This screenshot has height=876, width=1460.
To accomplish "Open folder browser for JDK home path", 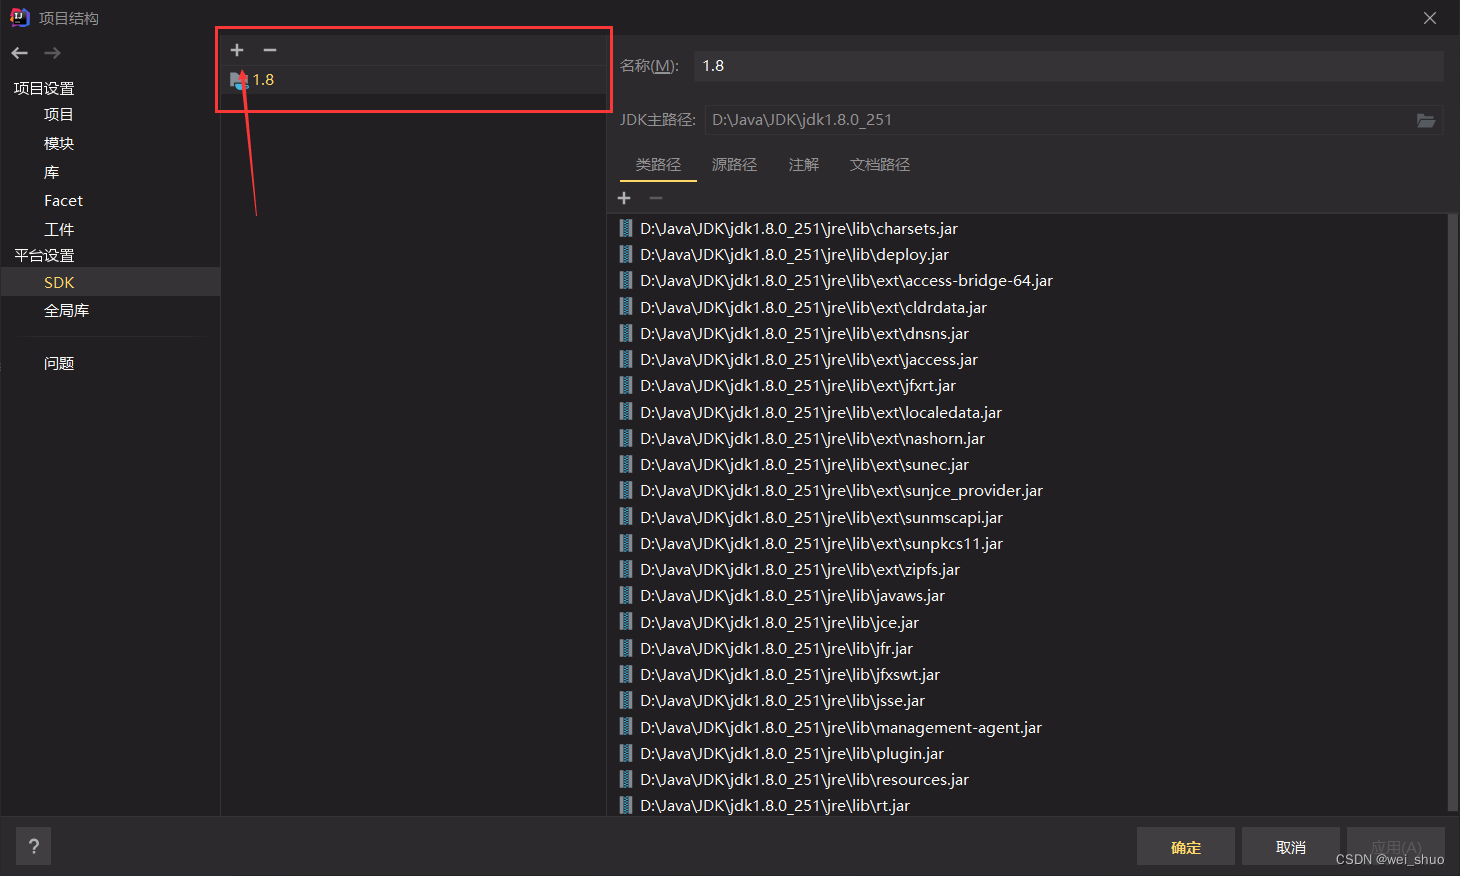I will (1426, 120).
